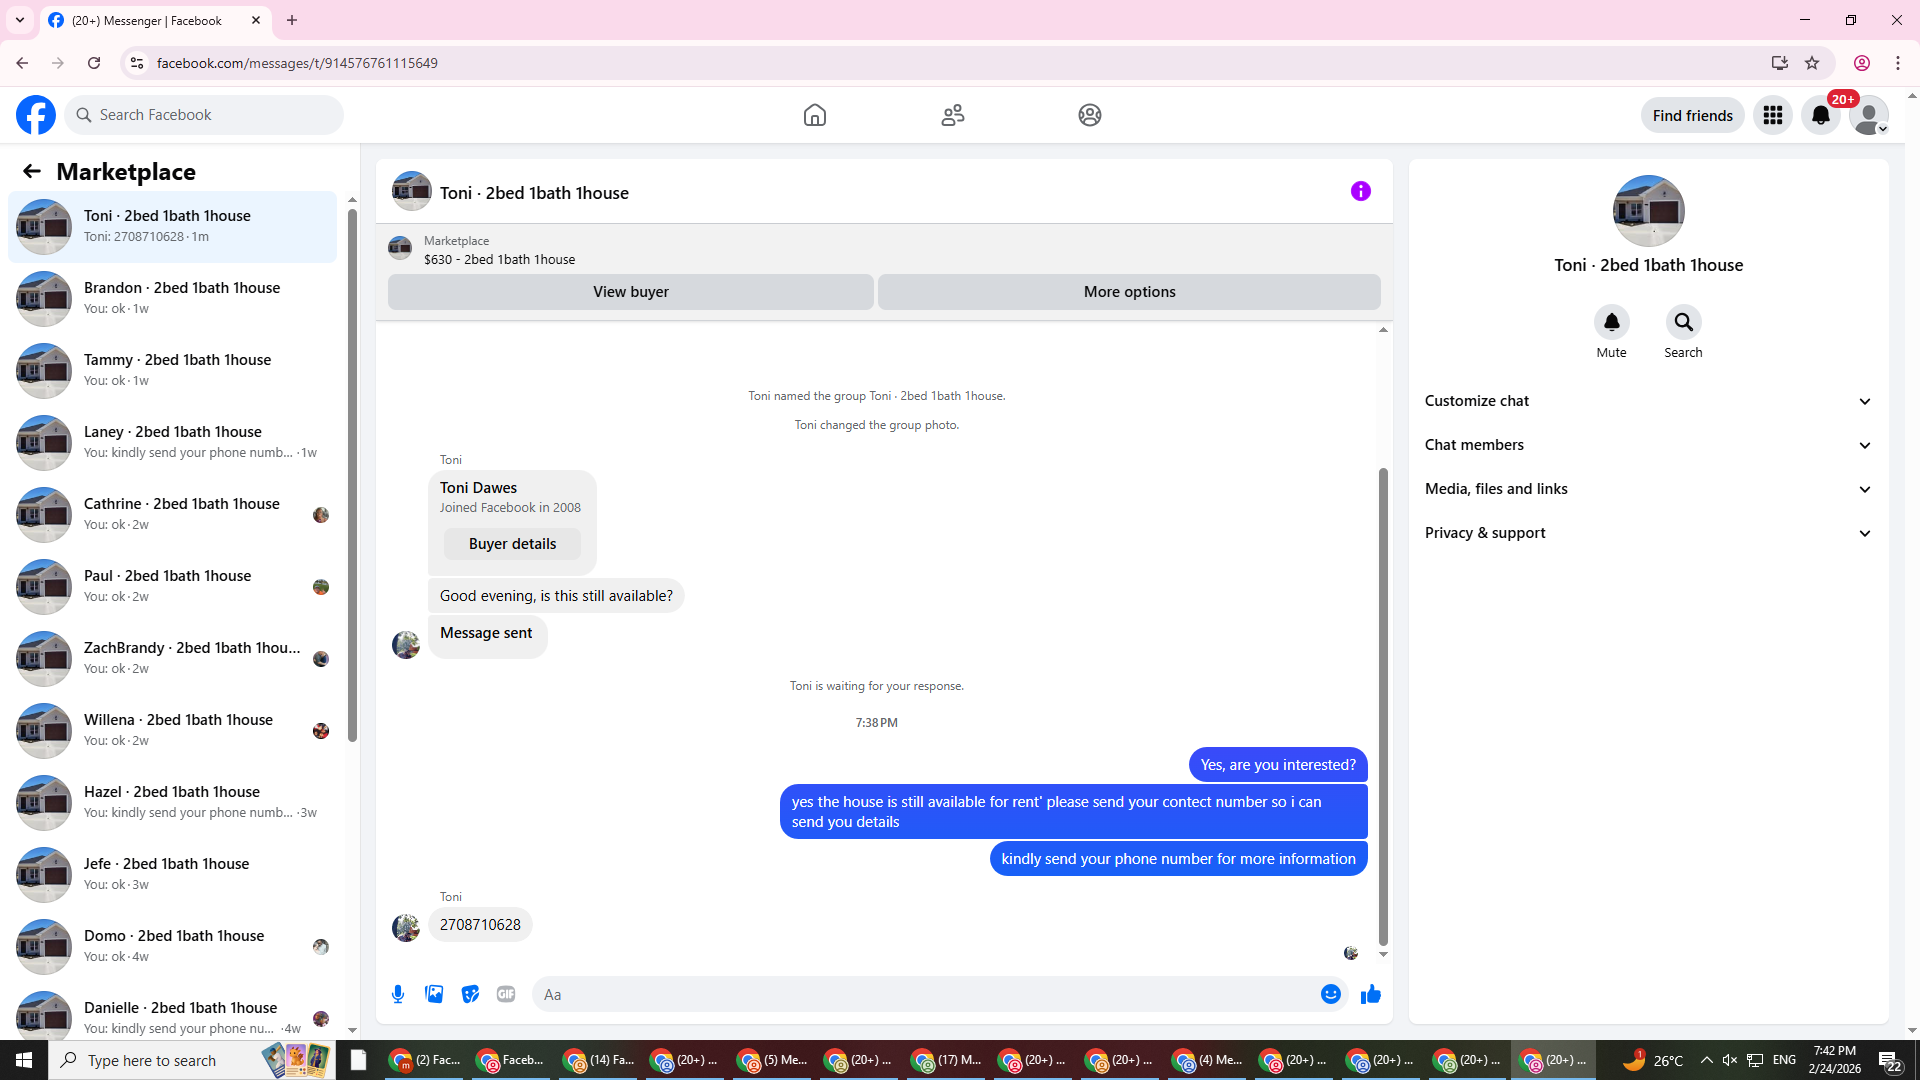
Task: Open the emoji picker in message box
Action: click(x=1330, y=994)
